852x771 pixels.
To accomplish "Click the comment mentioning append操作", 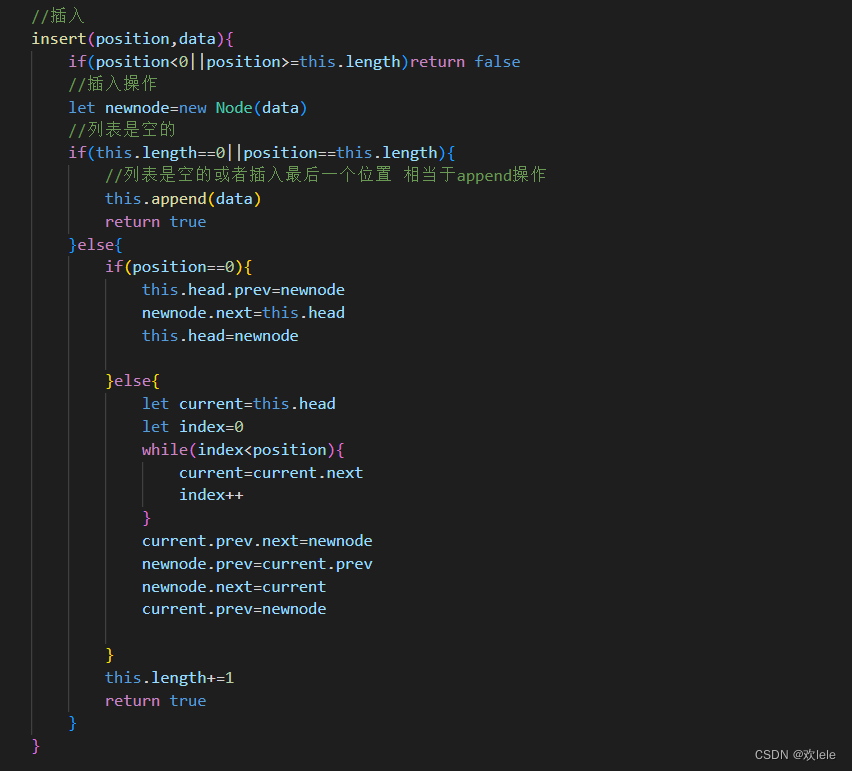I will [325, 175].
